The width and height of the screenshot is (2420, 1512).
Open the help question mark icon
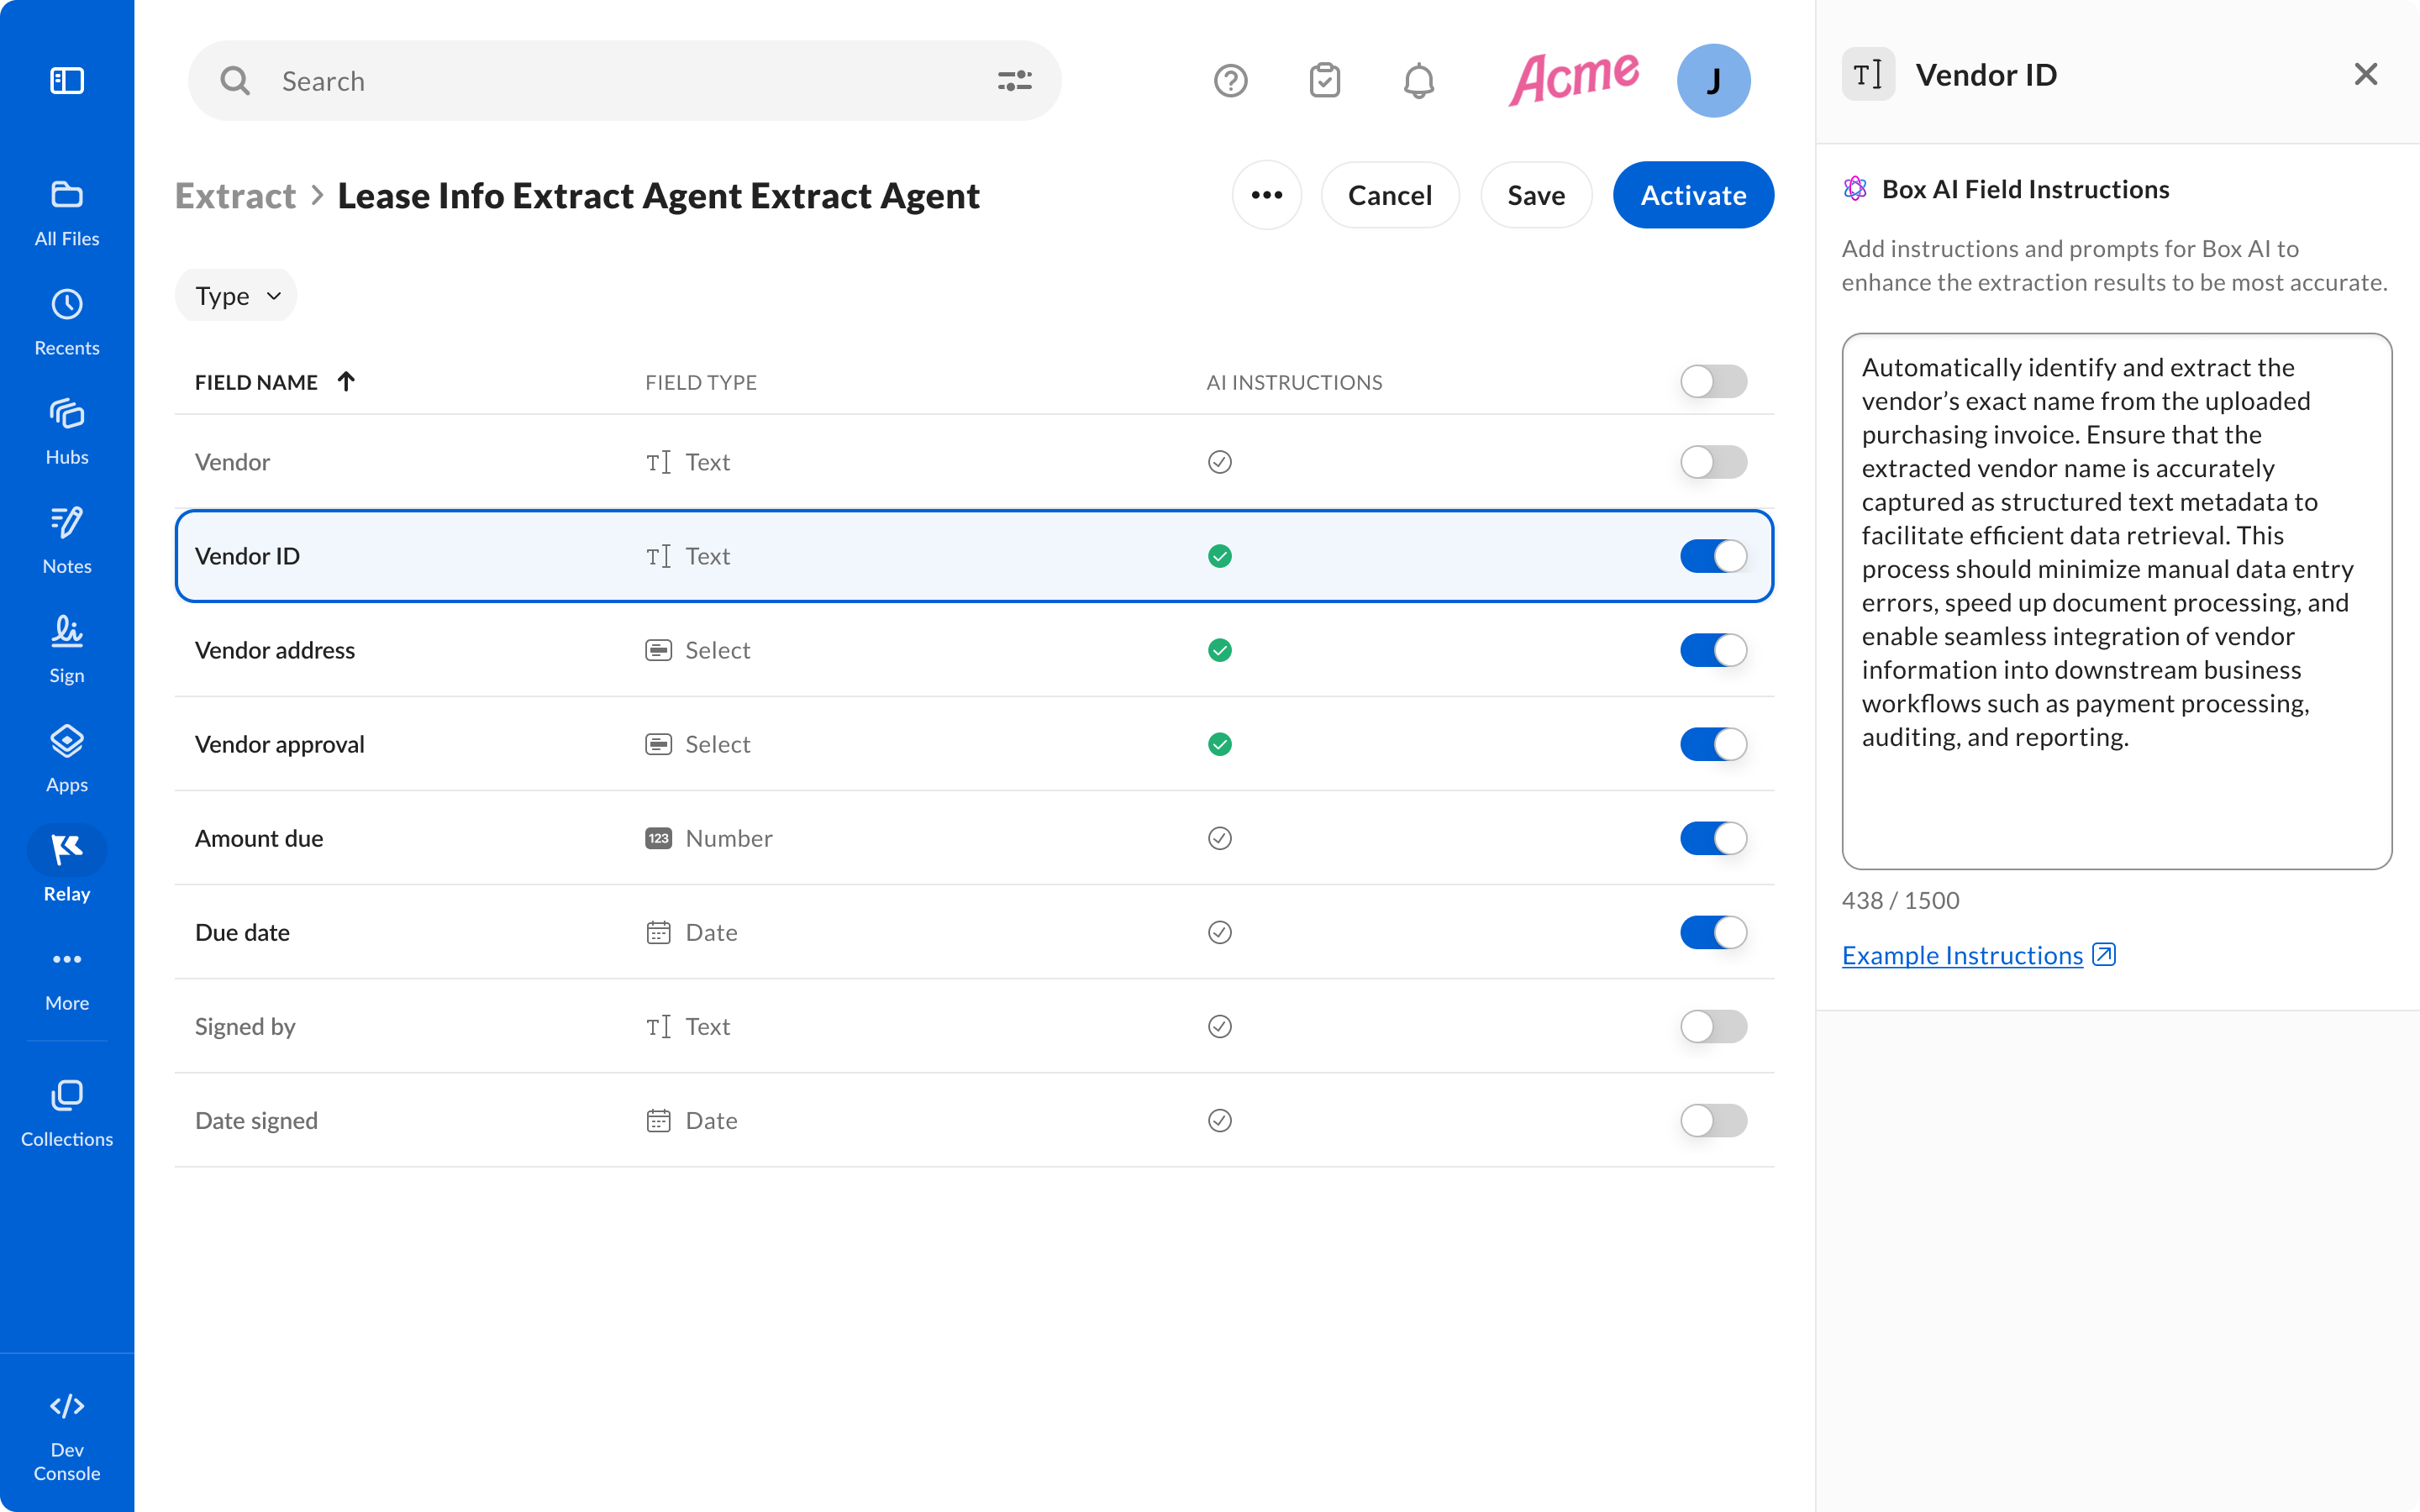tap(1230, 80)
